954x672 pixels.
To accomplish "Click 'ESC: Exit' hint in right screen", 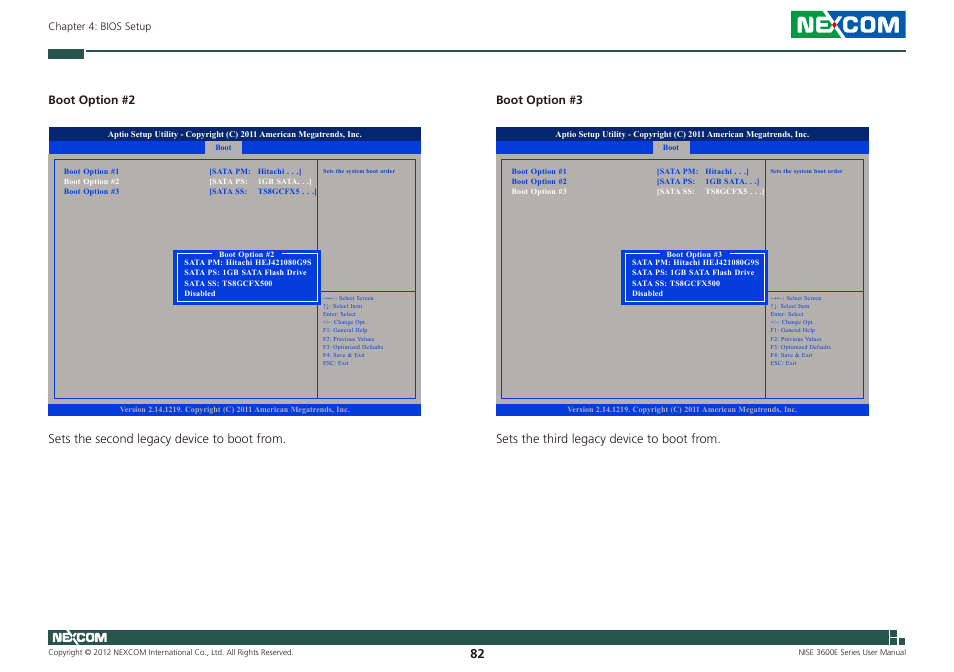I will coord(784,363).
